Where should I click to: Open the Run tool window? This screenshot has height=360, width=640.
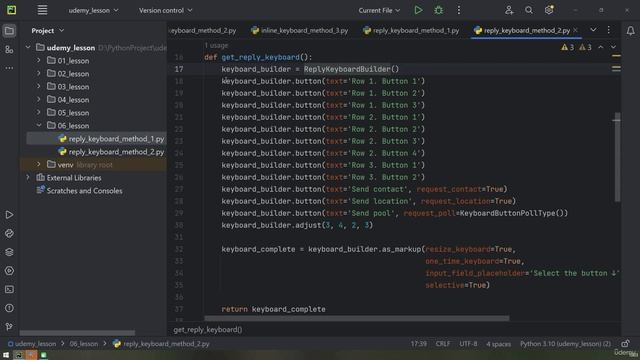click(x=9, y=215)
